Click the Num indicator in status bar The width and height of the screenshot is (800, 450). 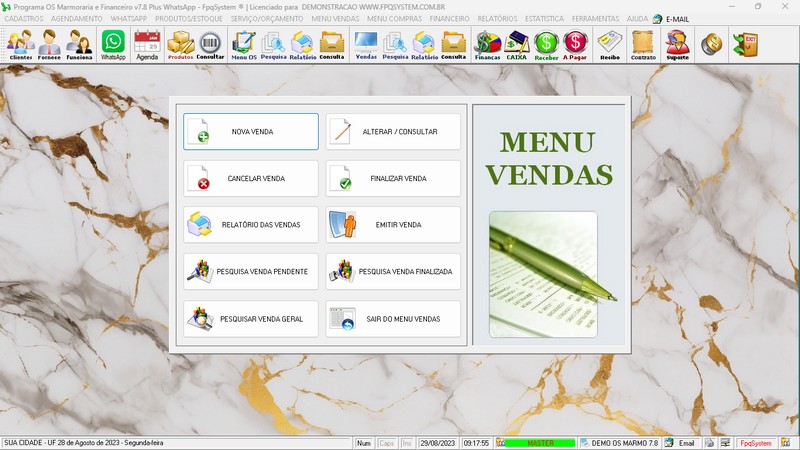coord(364,443)
